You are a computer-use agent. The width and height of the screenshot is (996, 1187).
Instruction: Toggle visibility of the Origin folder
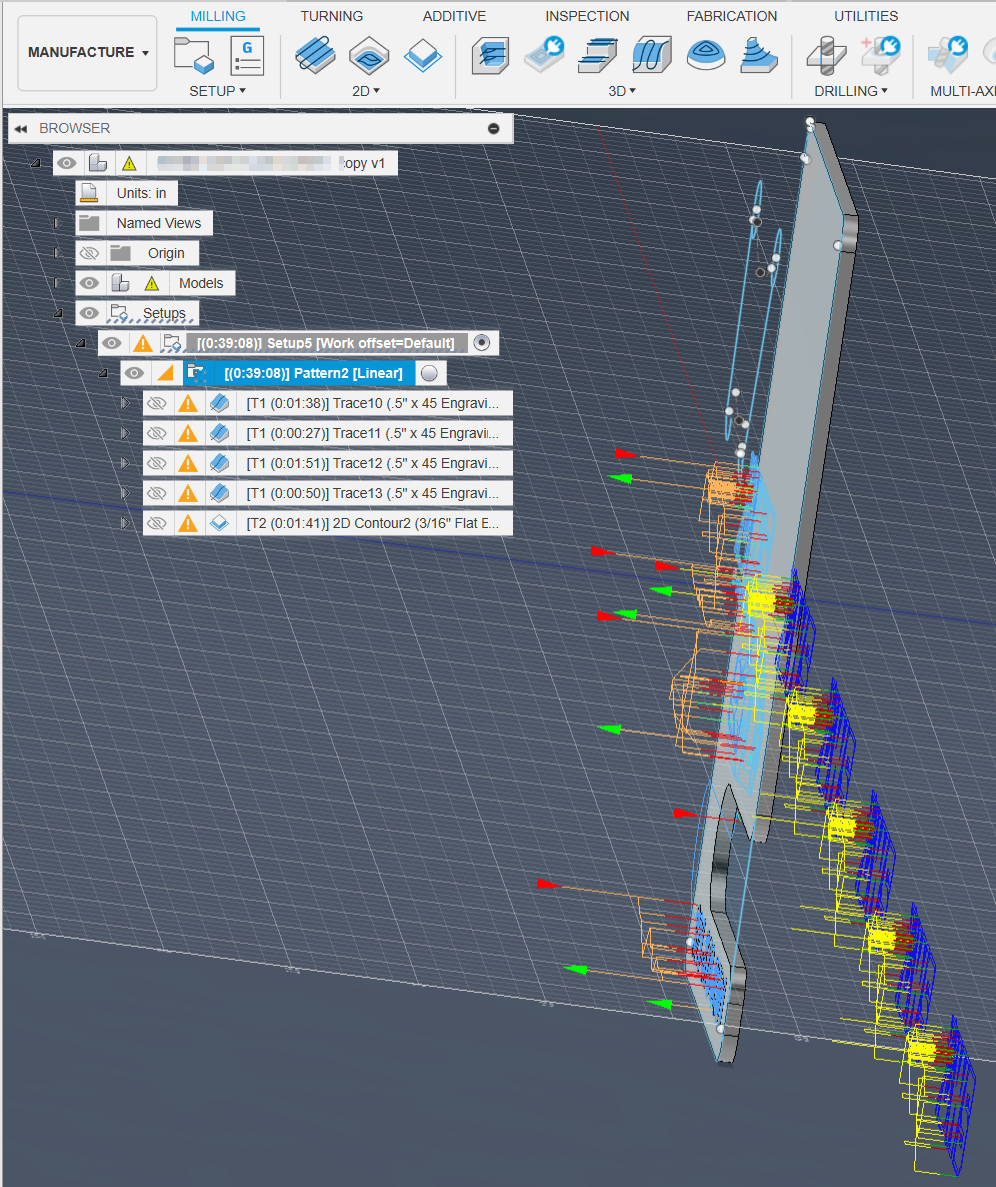tap(90, 253)
